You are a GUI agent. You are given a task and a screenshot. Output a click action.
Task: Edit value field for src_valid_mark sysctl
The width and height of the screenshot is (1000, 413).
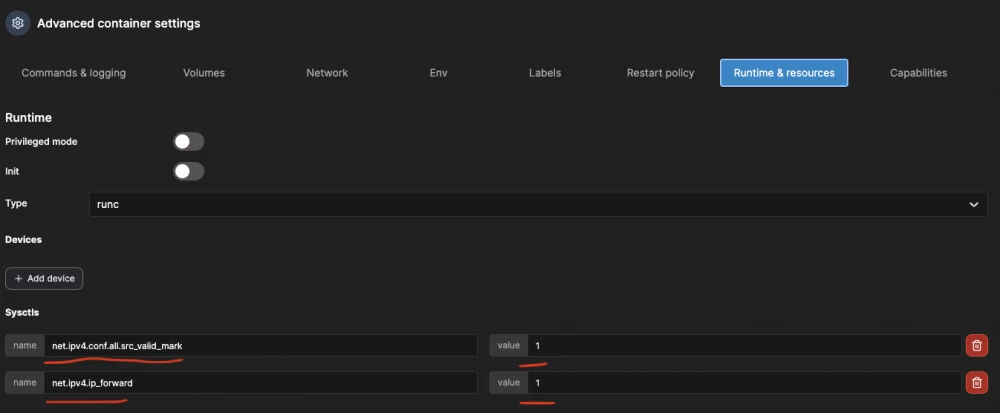[744, 346]
